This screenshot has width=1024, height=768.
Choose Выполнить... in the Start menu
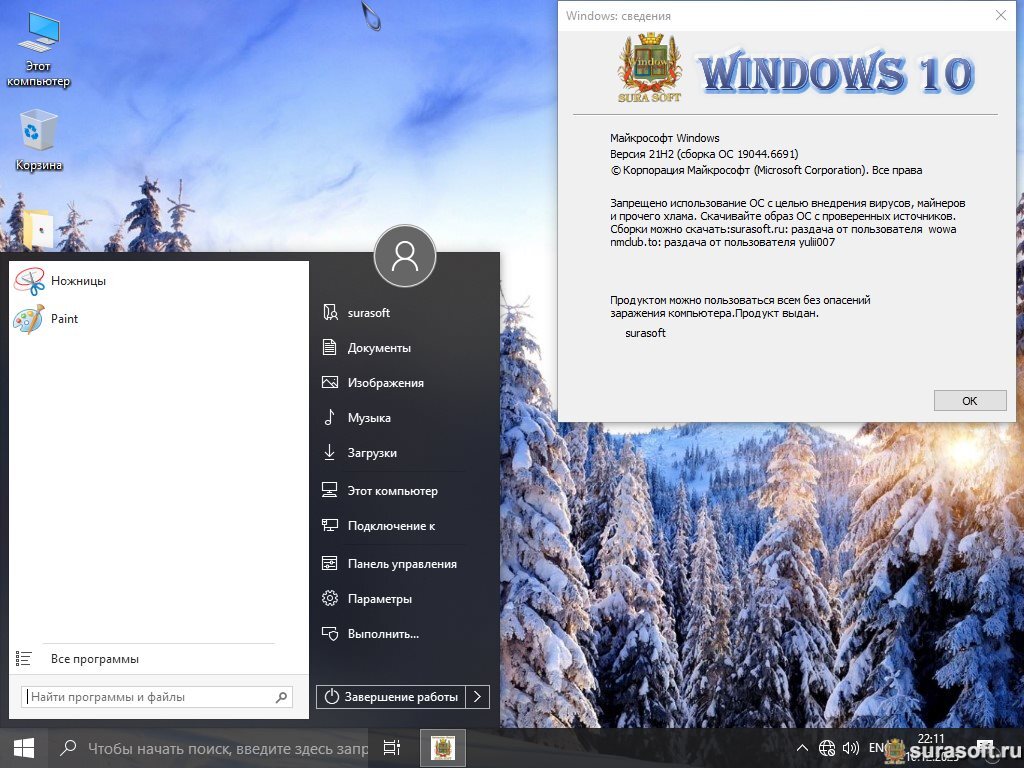pos(382,634)
